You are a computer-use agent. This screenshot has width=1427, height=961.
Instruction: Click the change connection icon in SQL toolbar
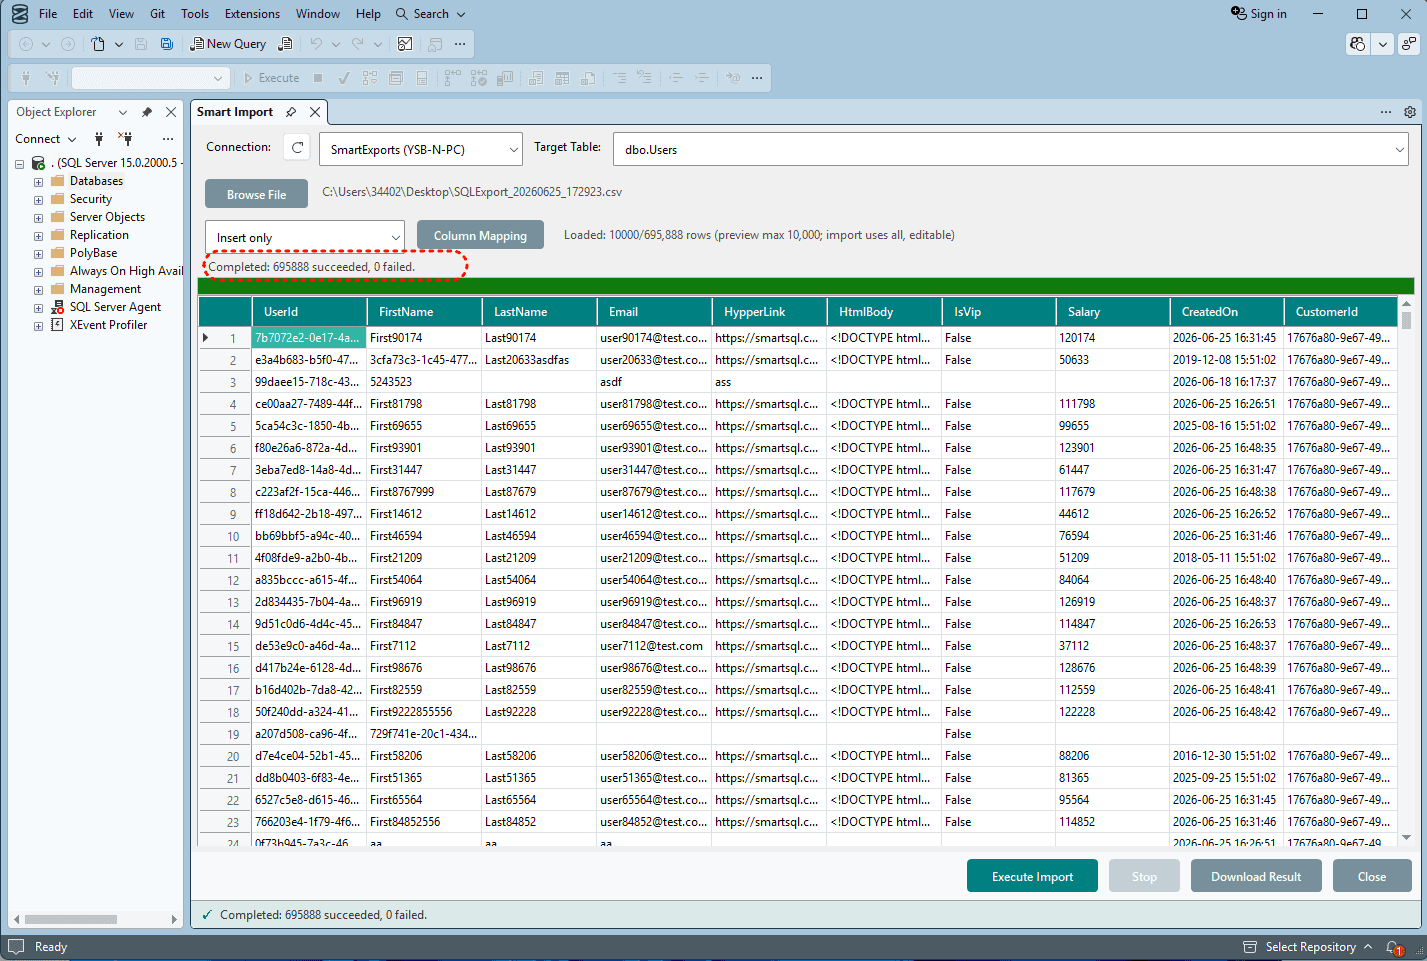tap(52, 78)
